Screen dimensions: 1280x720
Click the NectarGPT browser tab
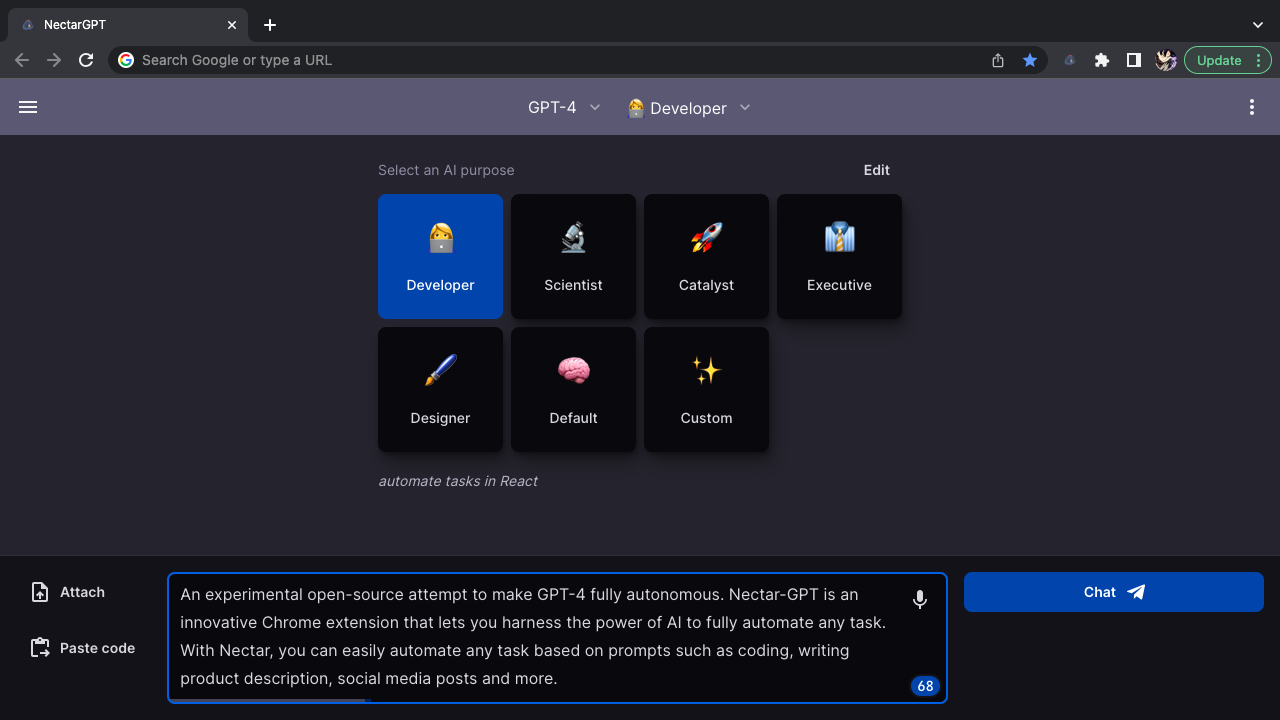(x=127, y=25)
